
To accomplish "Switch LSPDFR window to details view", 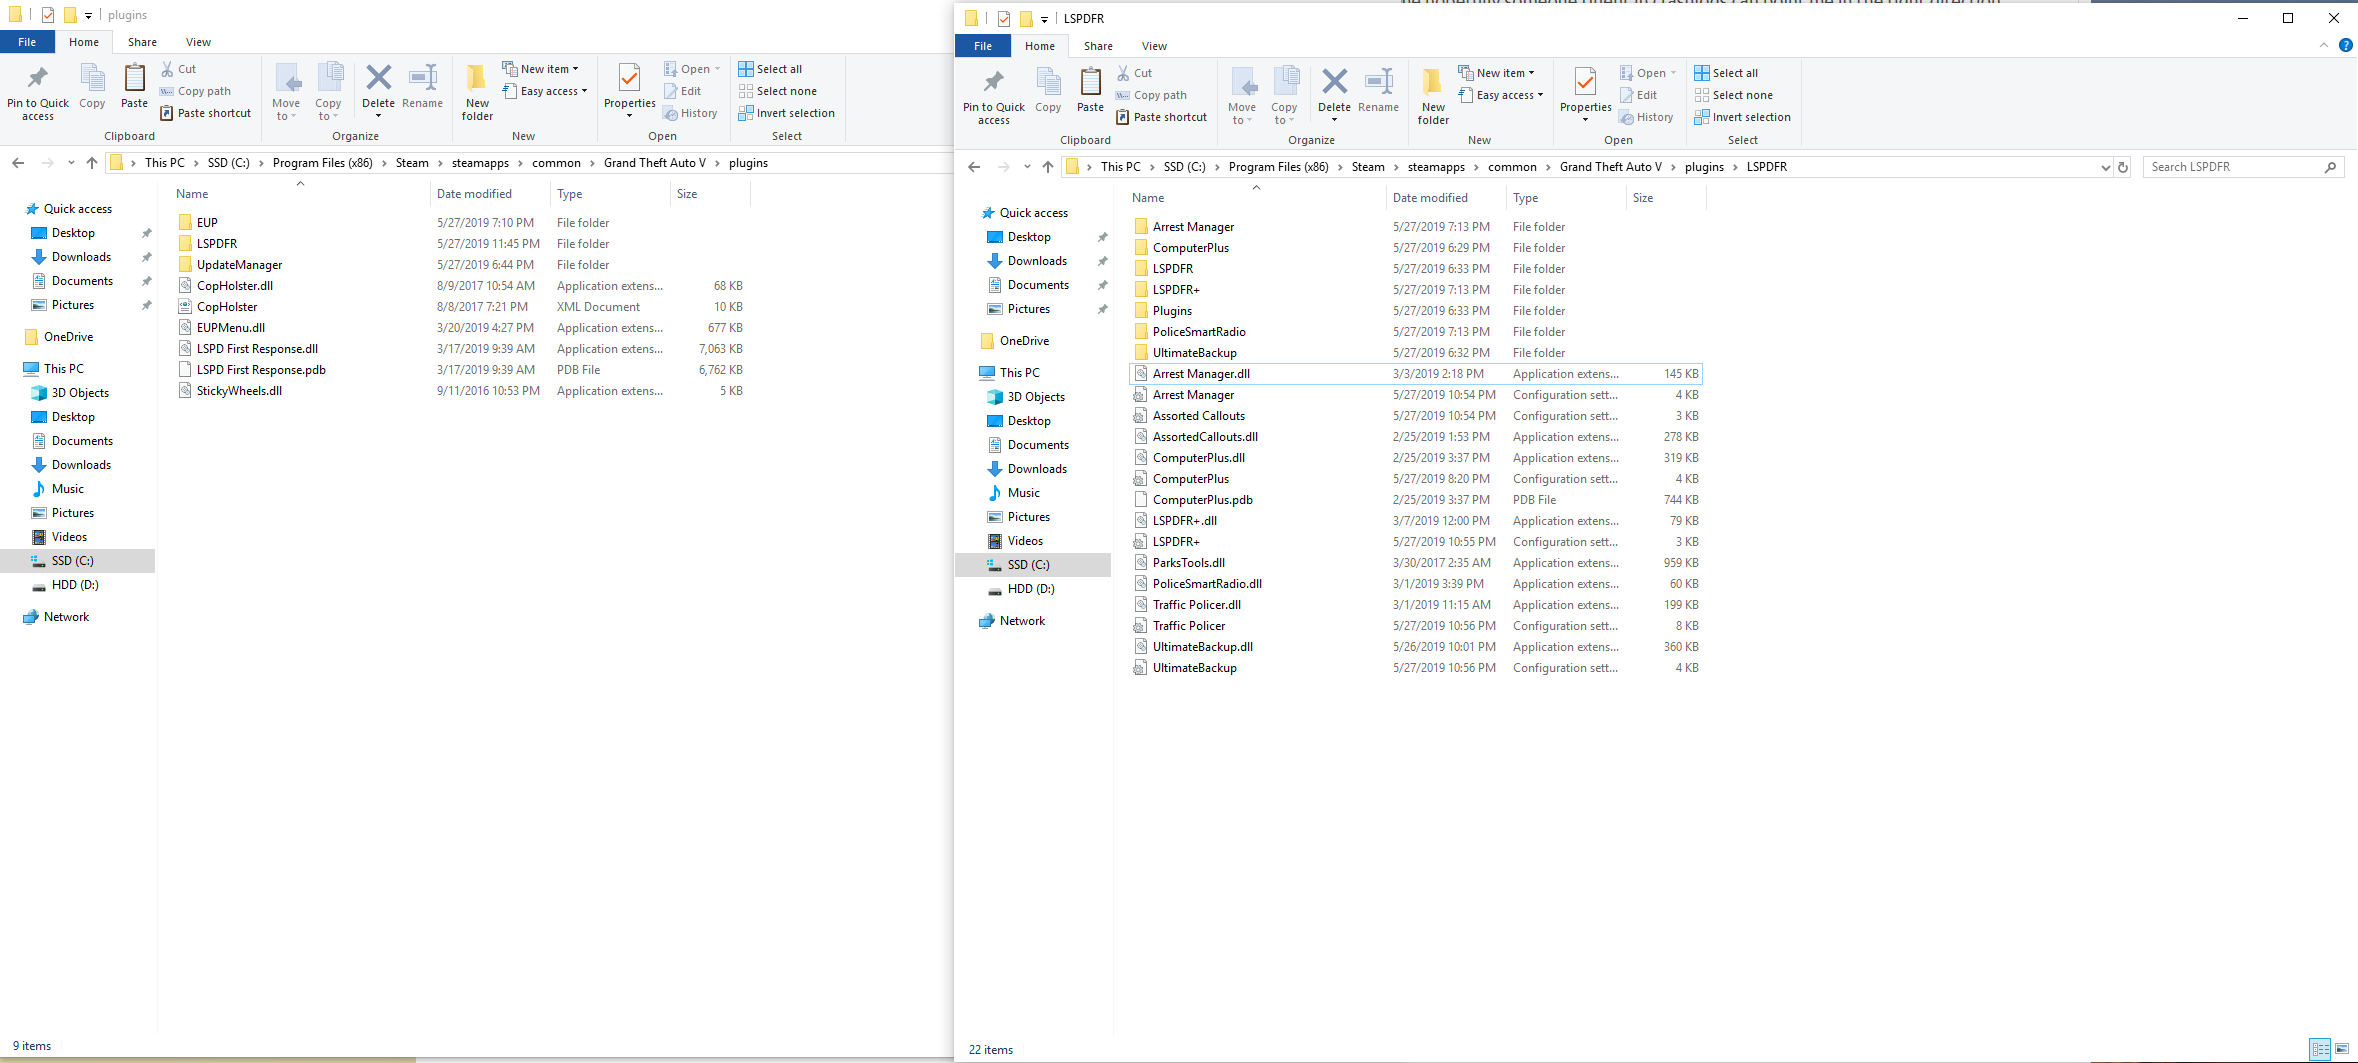I will (2320, 1049).
